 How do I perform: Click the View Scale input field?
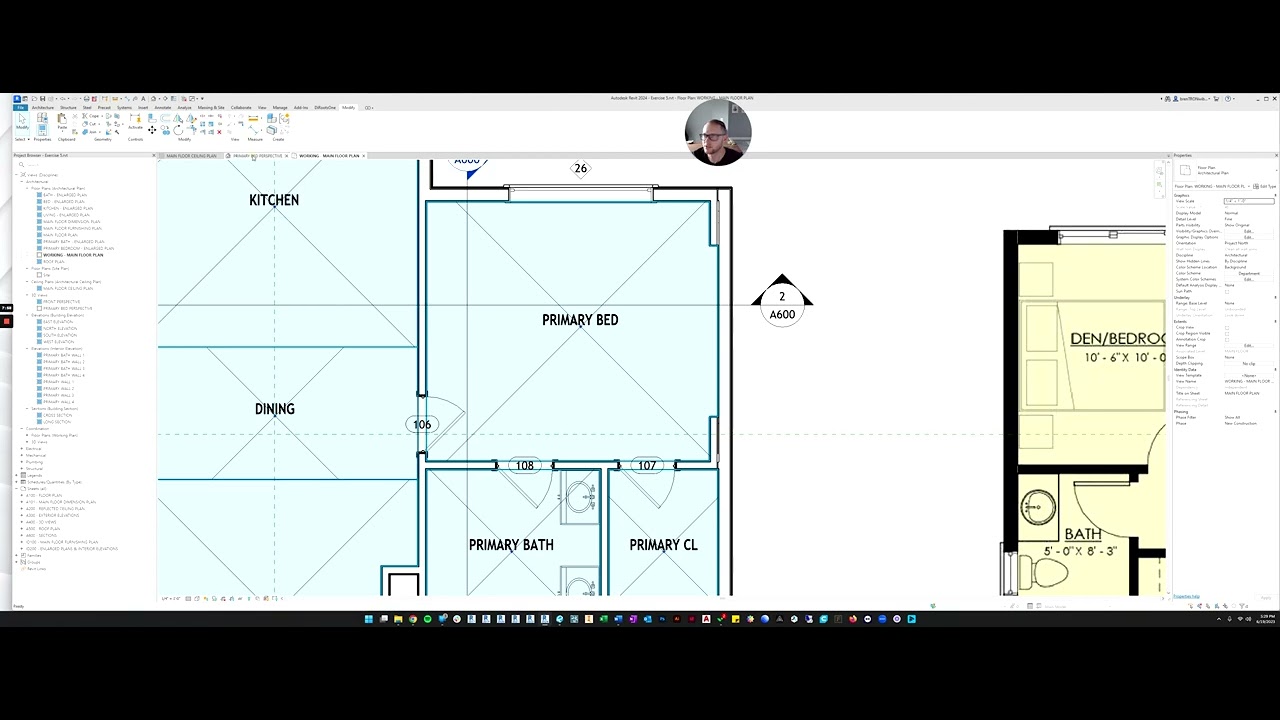1248,201
